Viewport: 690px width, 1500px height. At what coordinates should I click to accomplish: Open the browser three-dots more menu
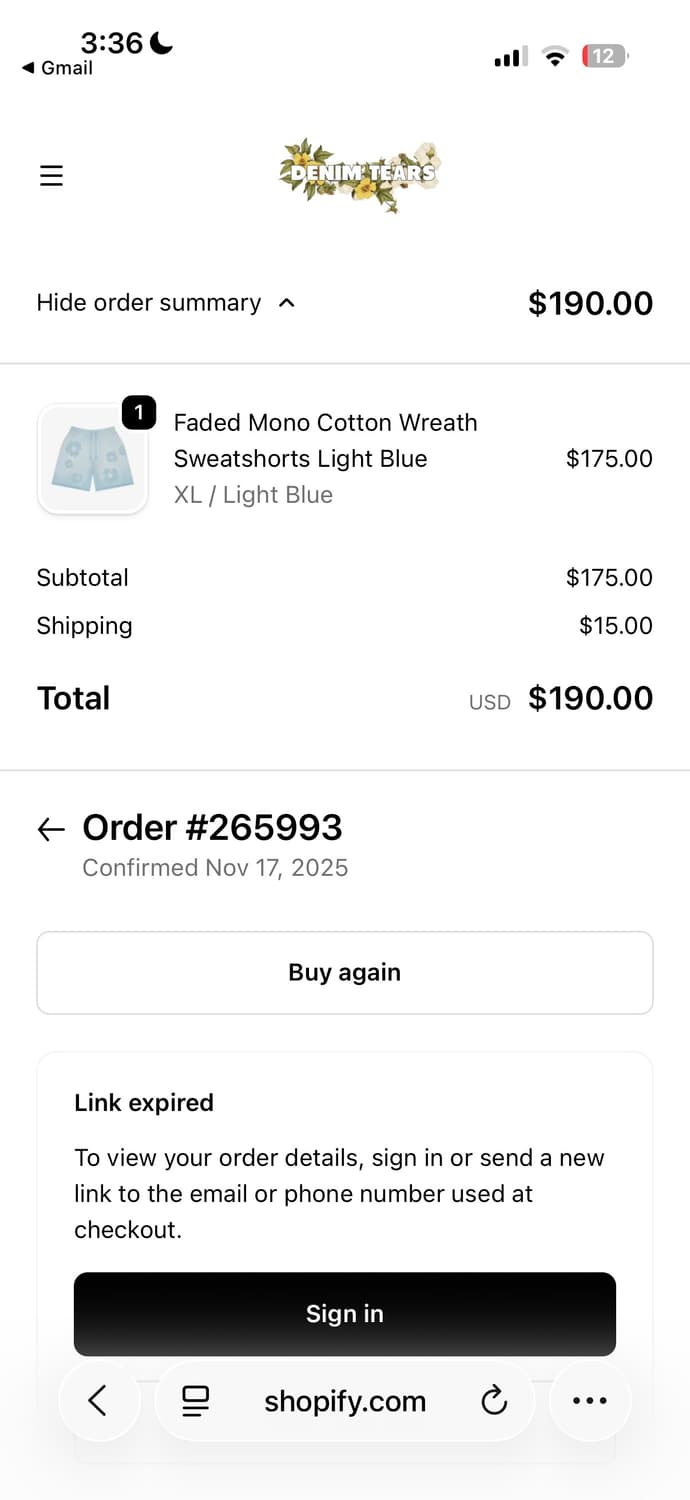[590, 1401]
